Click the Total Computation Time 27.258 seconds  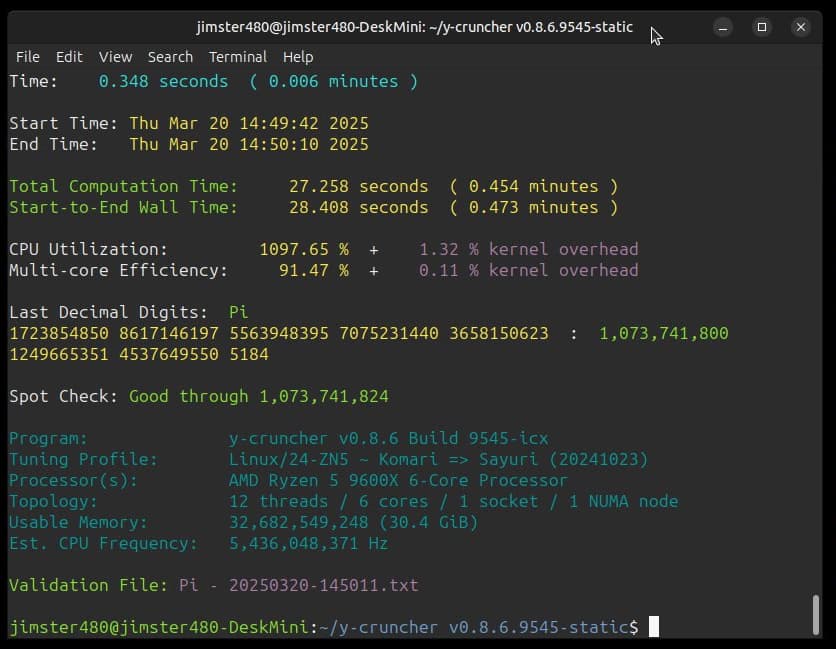pos(358,186)
